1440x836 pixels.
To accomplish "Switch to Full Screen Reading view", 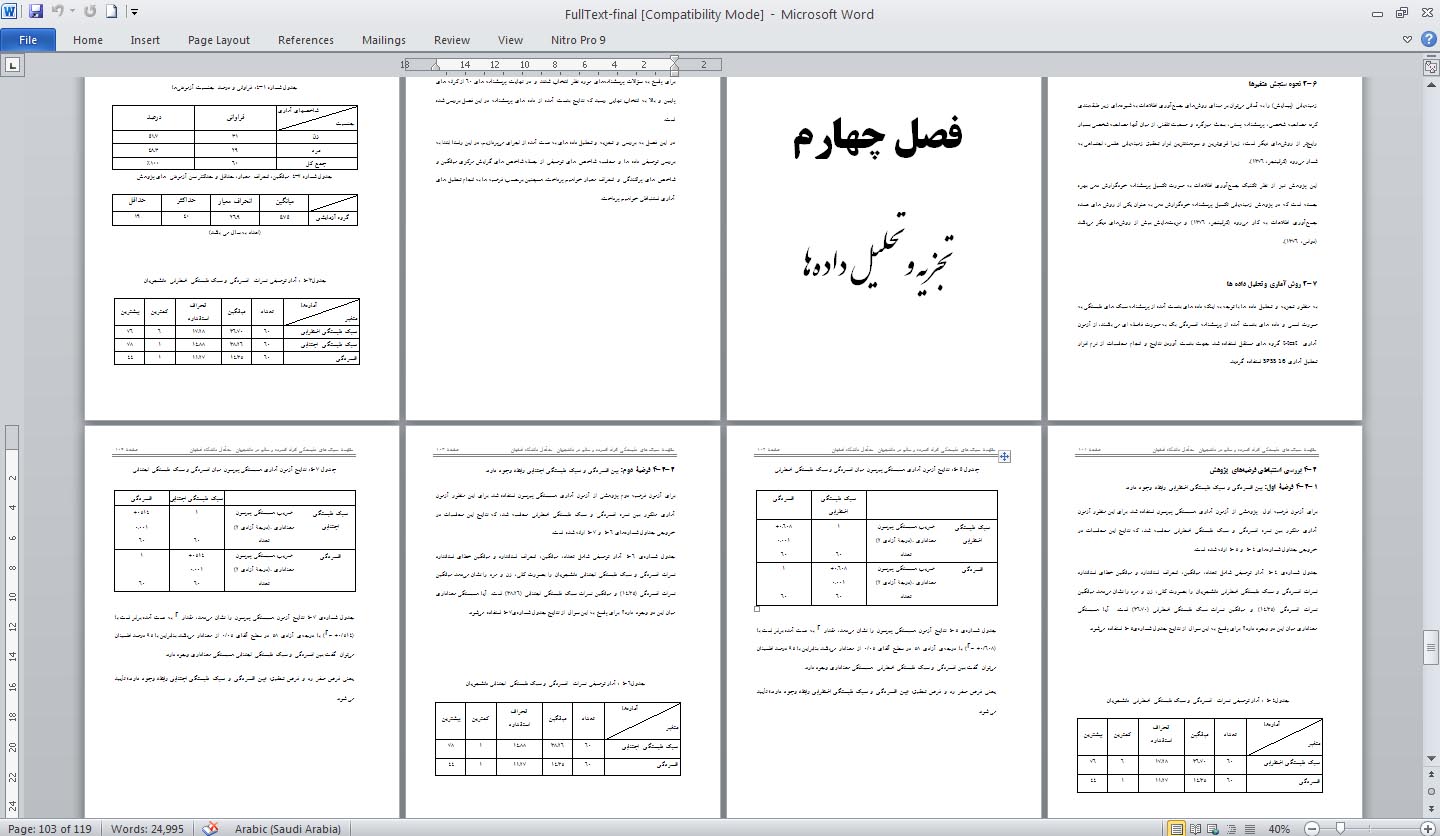I will pyautogui.click(x=1196, y=829).
